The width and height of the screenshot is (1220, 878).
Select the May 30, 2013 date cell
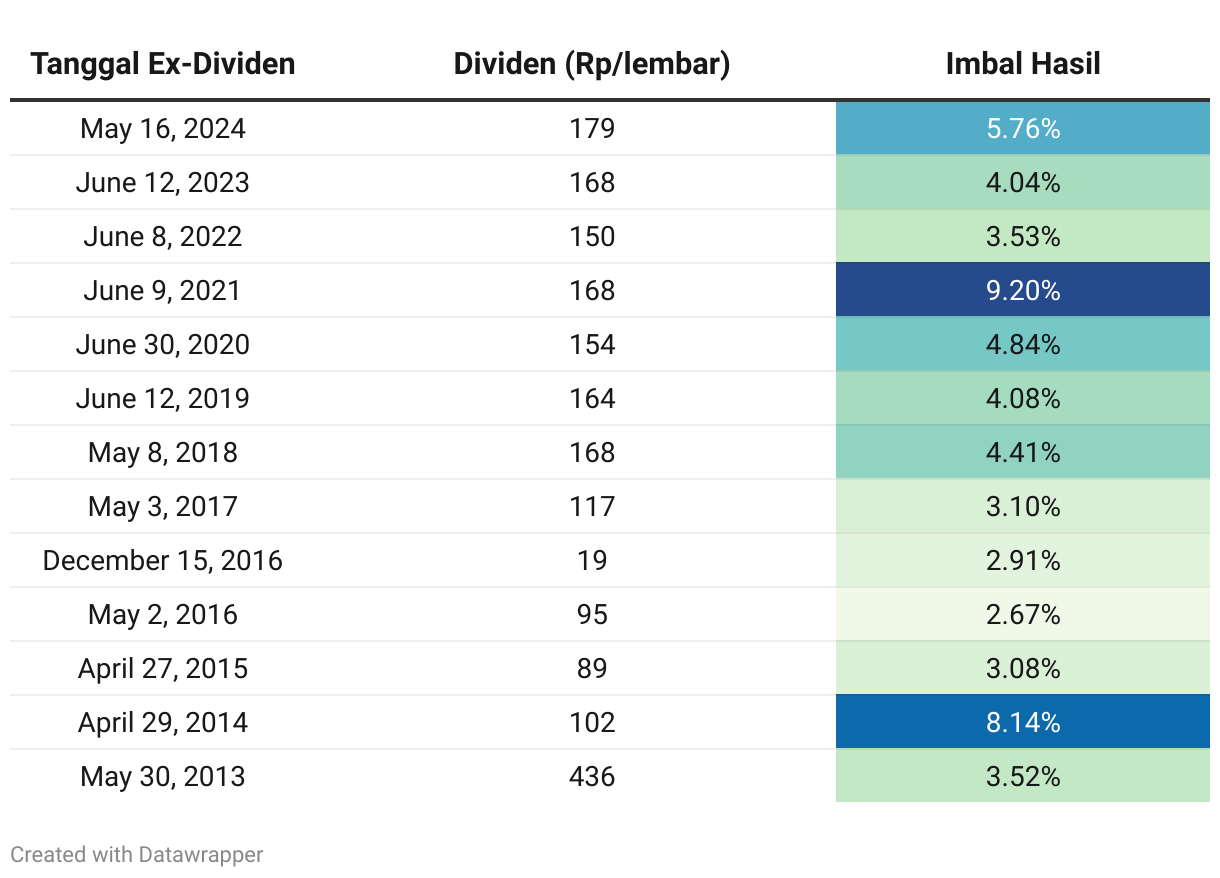(x=163, y=777)
